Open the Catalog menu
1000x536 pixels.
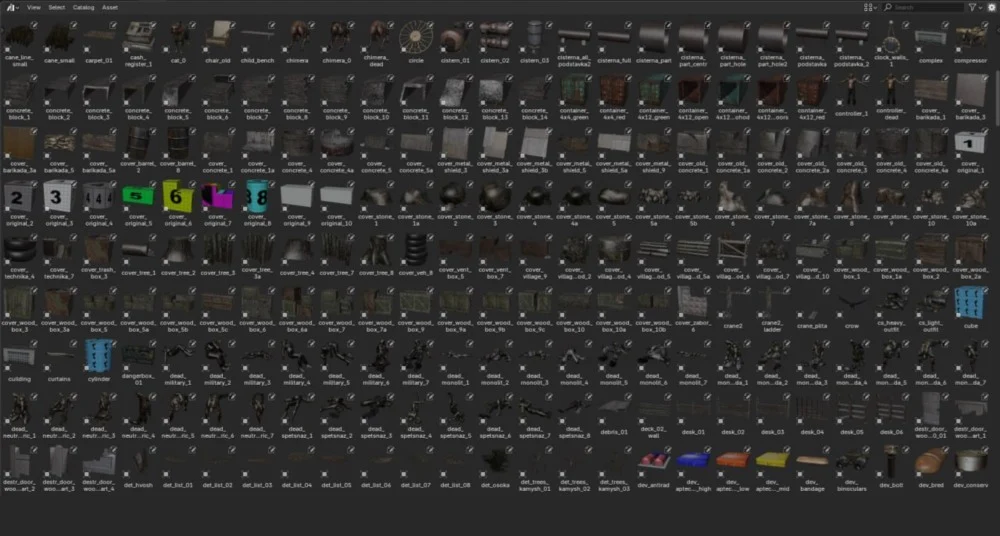[83, 7]
